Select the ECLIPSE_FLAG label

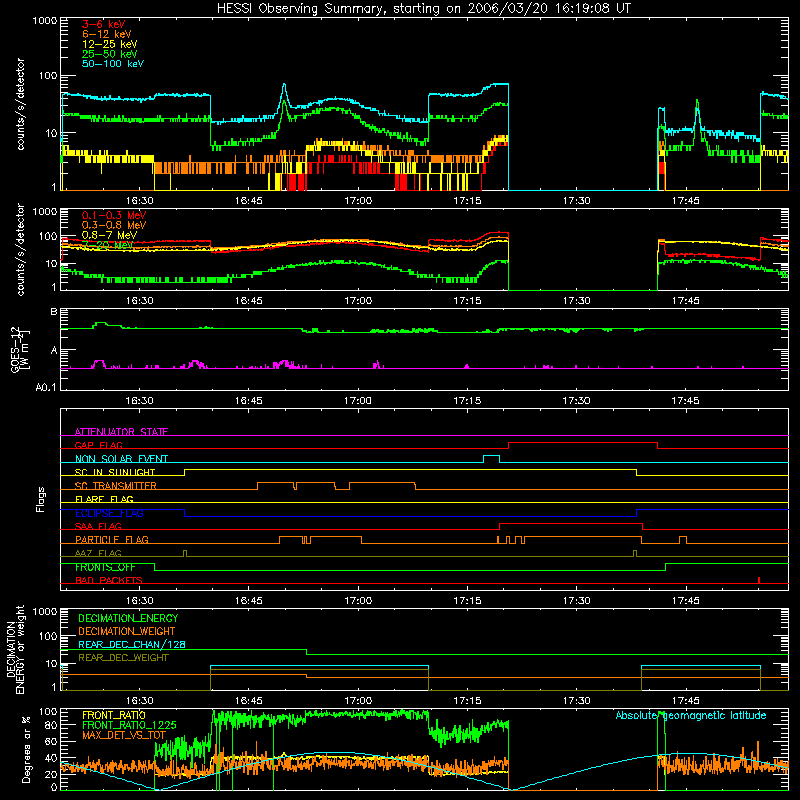click(109, 513)
